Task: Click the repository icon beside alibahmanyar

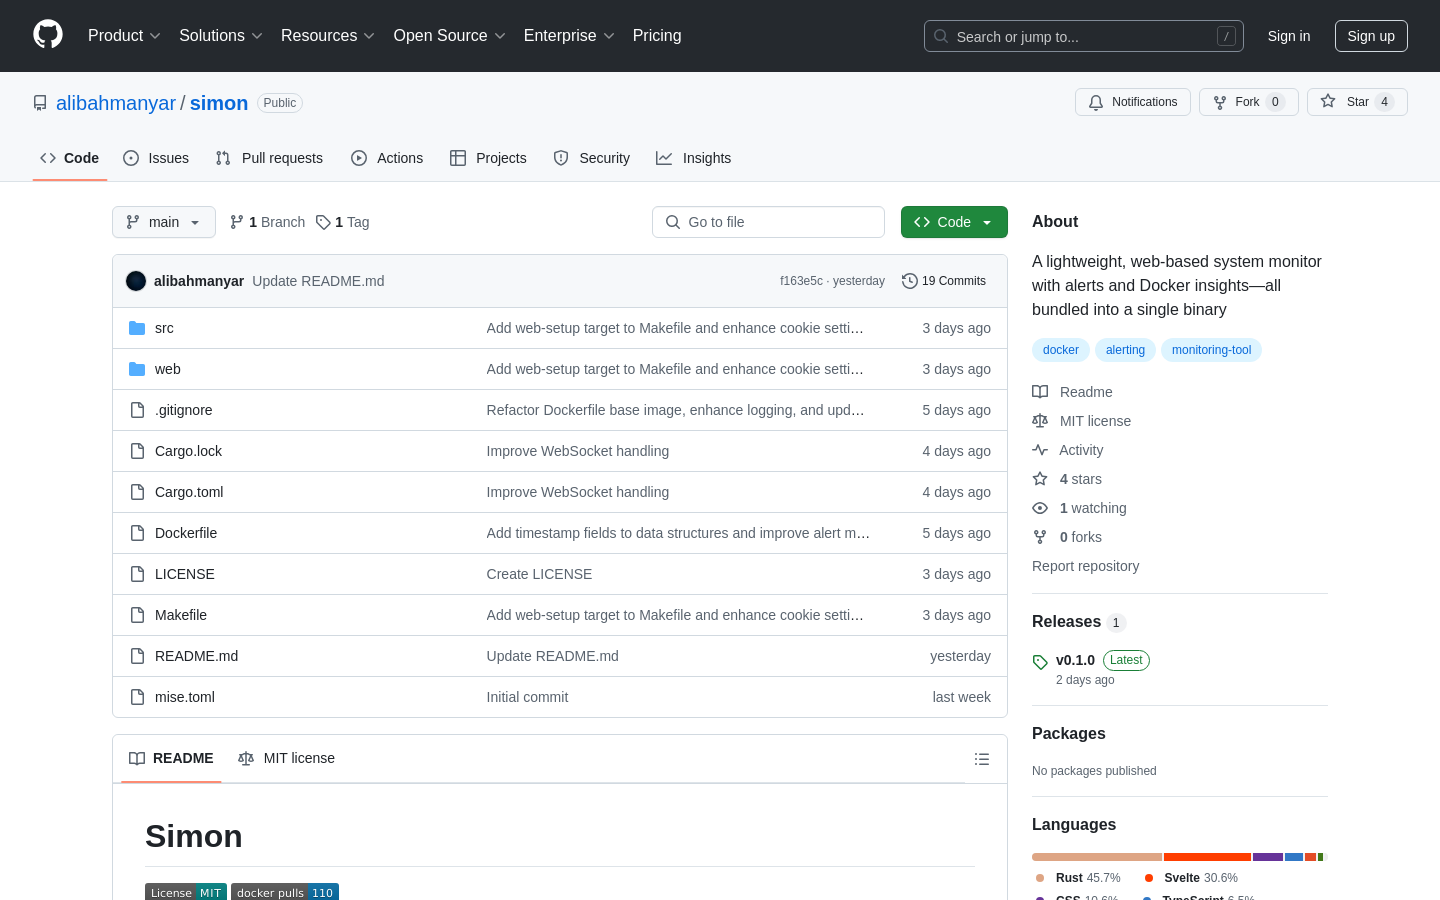Action: click(x=40, y=103)
